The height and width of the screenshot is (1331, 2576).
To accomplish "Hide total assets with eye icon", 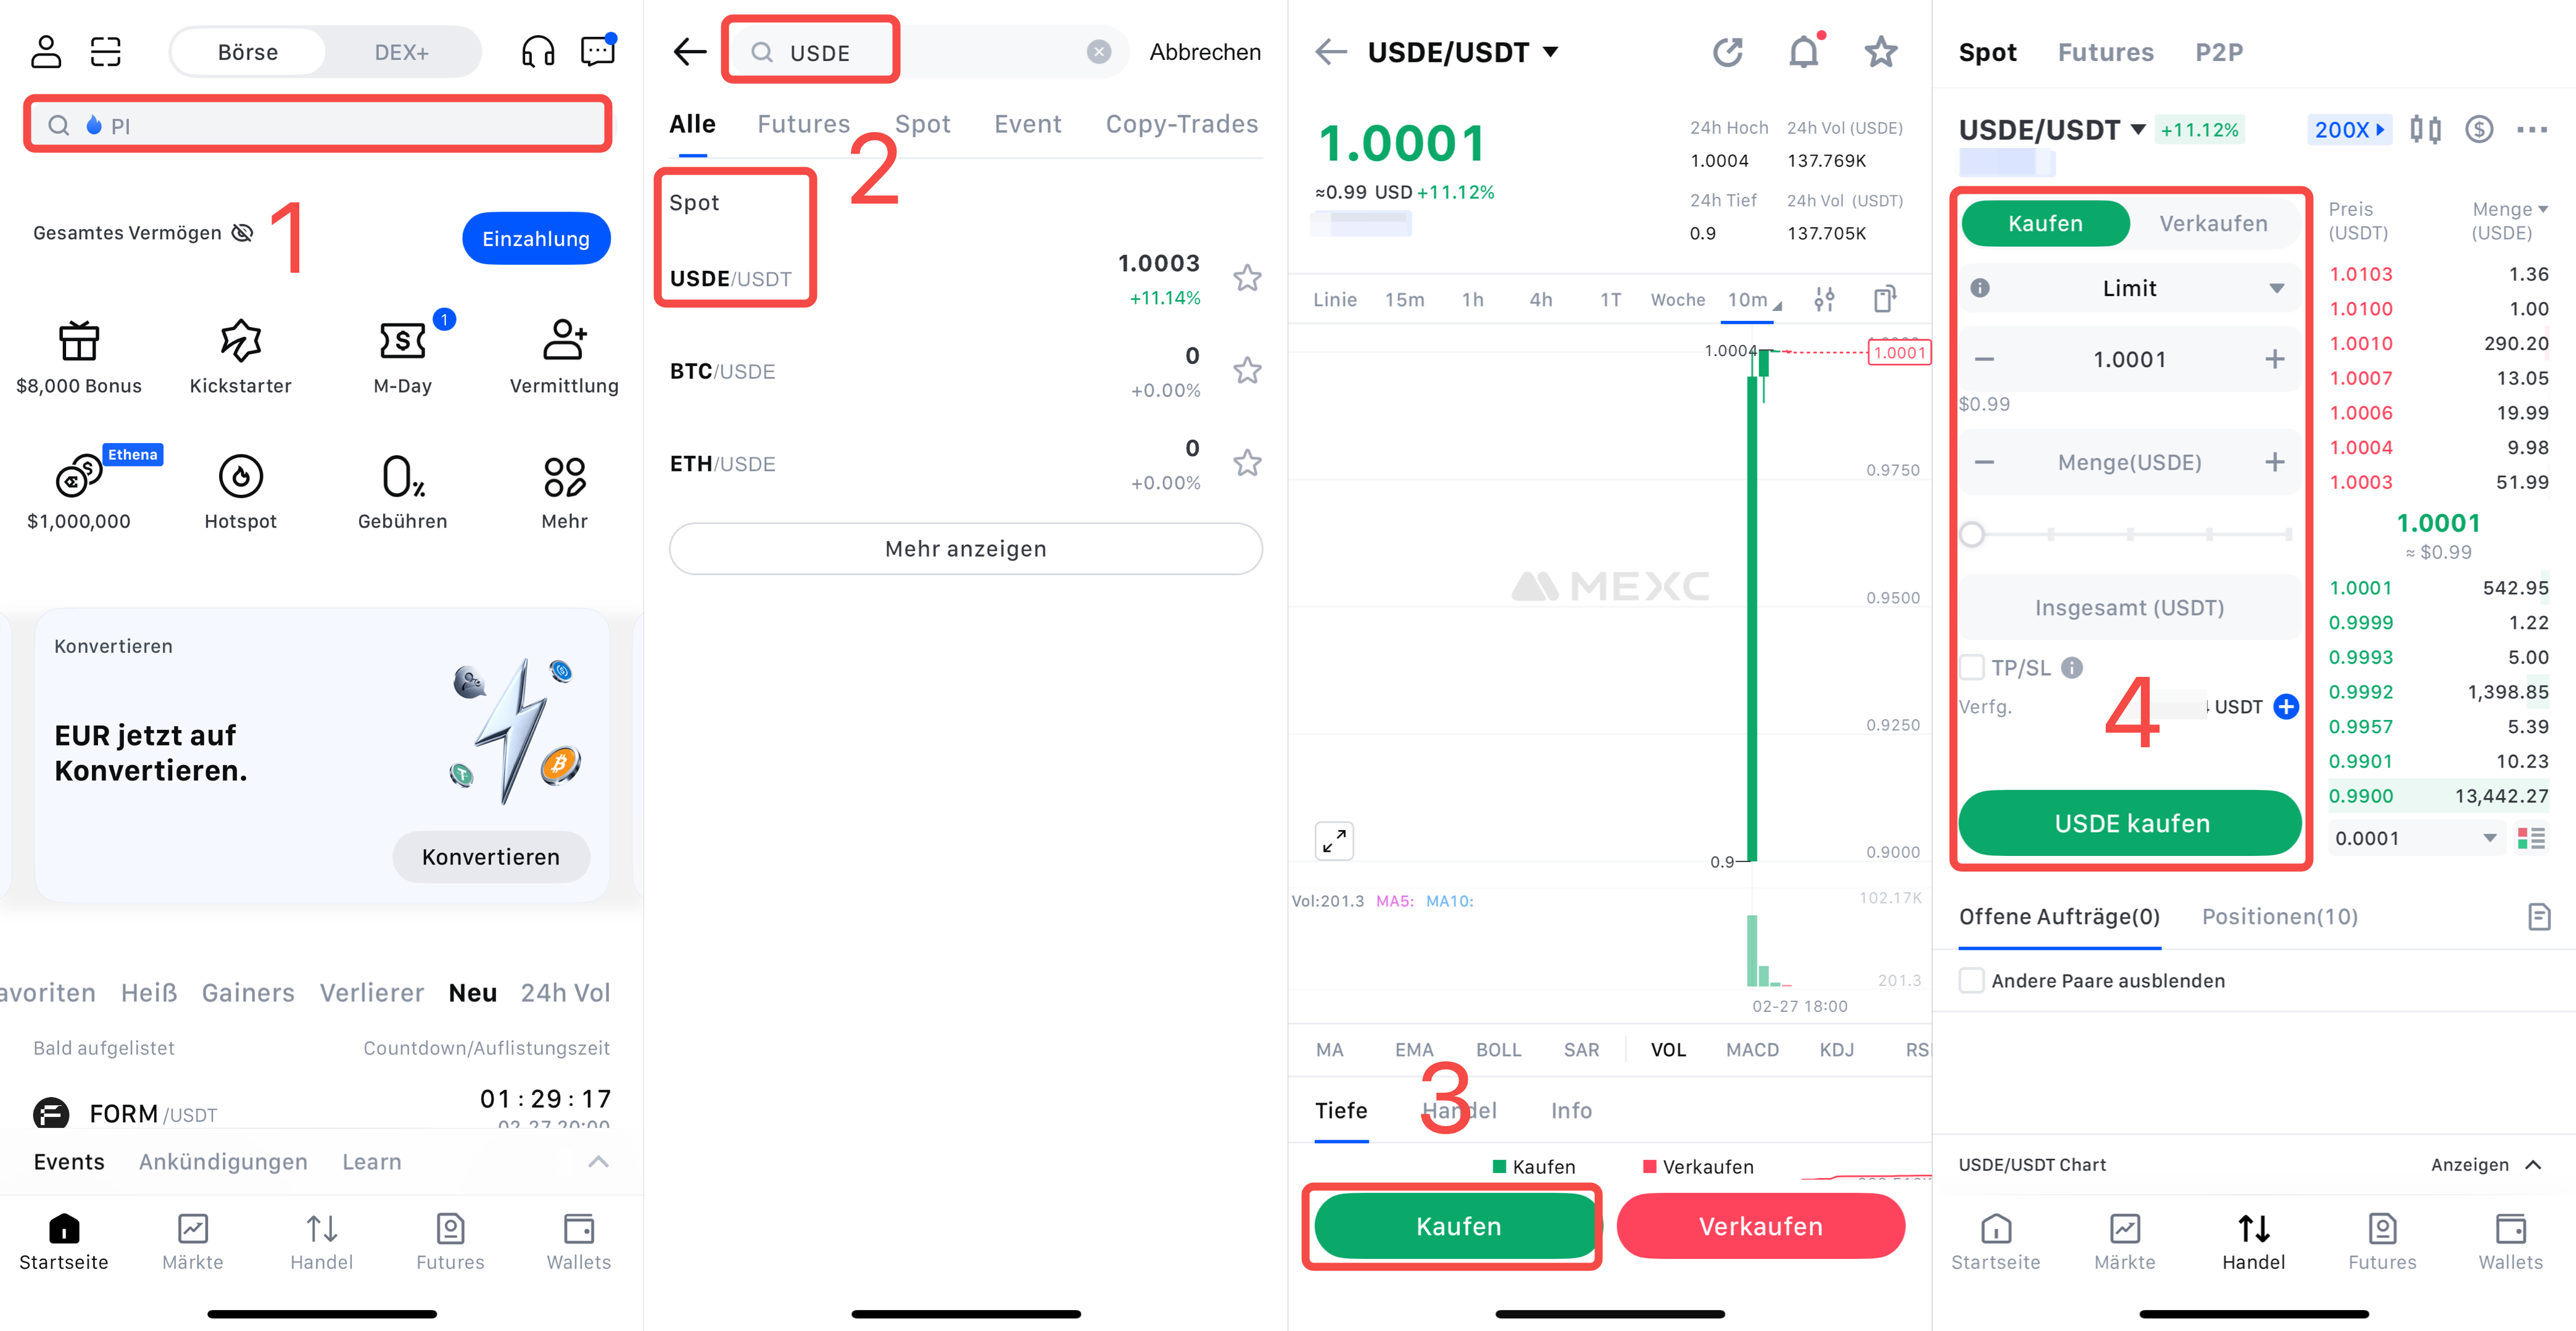I will [x=243, y=233].
